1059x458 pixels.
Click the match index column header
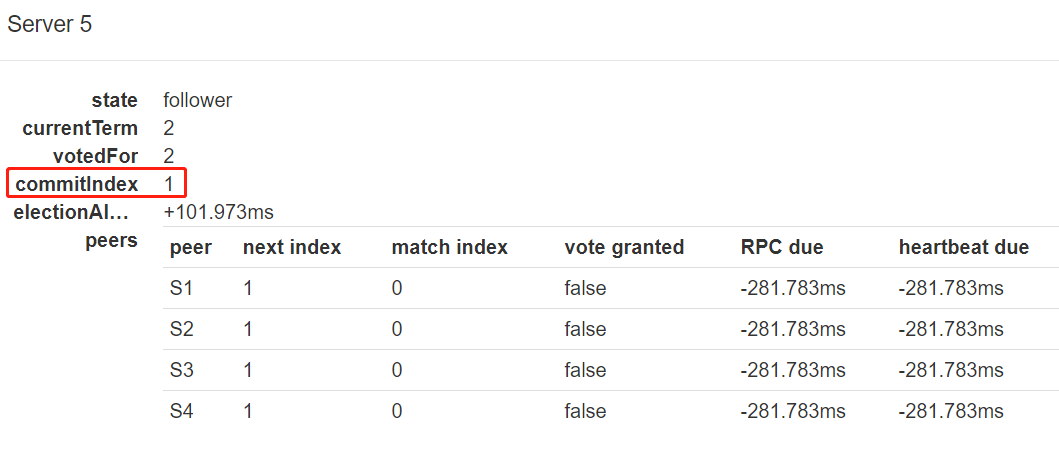(x=449, y=248)
